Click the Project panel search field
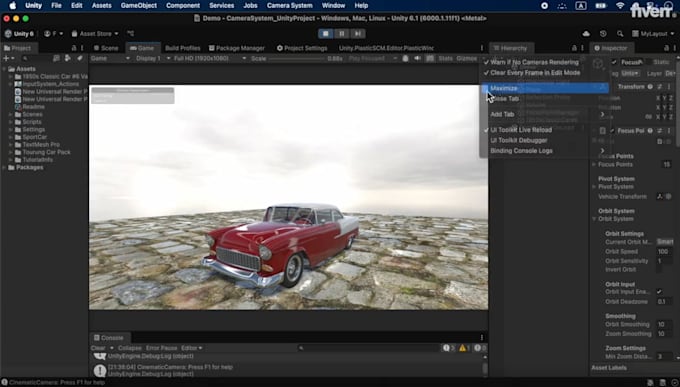The height and width of the screenshot is (387, 680). [x=36, y=58]
